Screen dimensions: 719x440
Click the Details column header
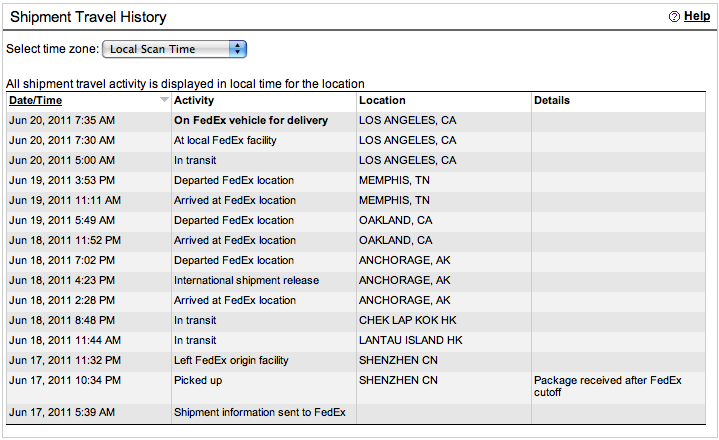(552, 100)
